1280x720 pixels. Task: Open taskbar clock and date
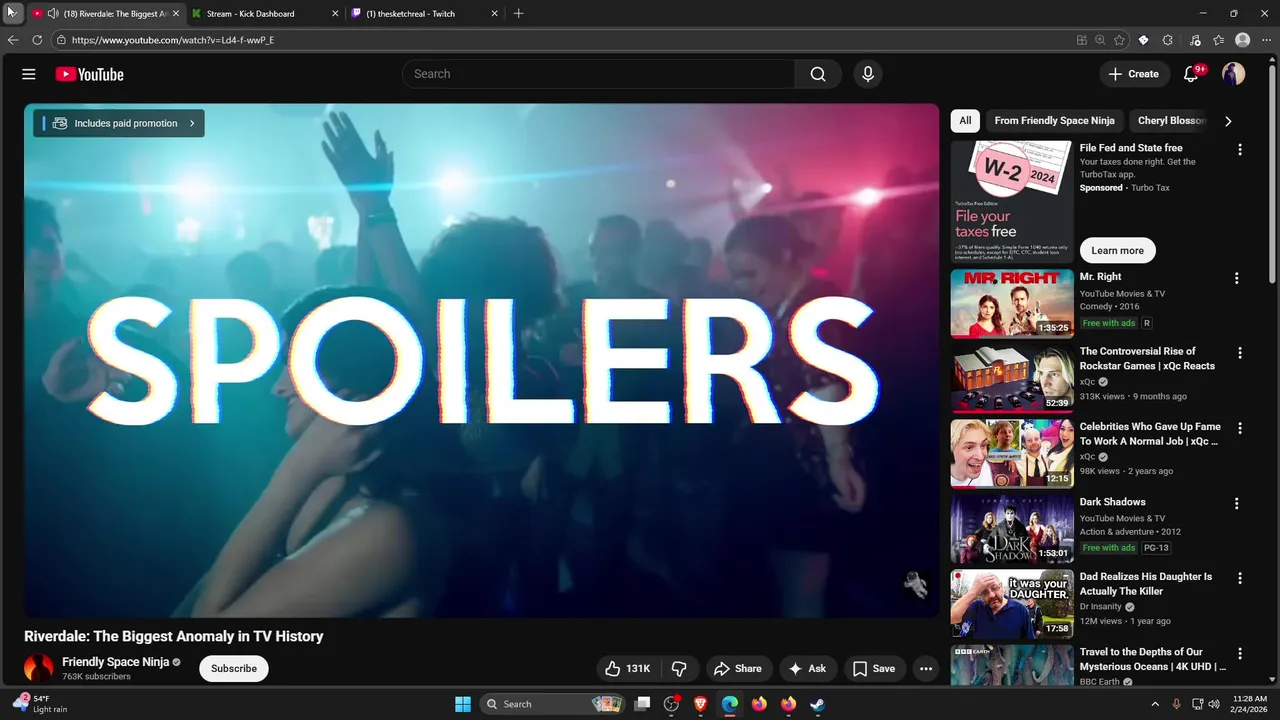[1250, 704]
